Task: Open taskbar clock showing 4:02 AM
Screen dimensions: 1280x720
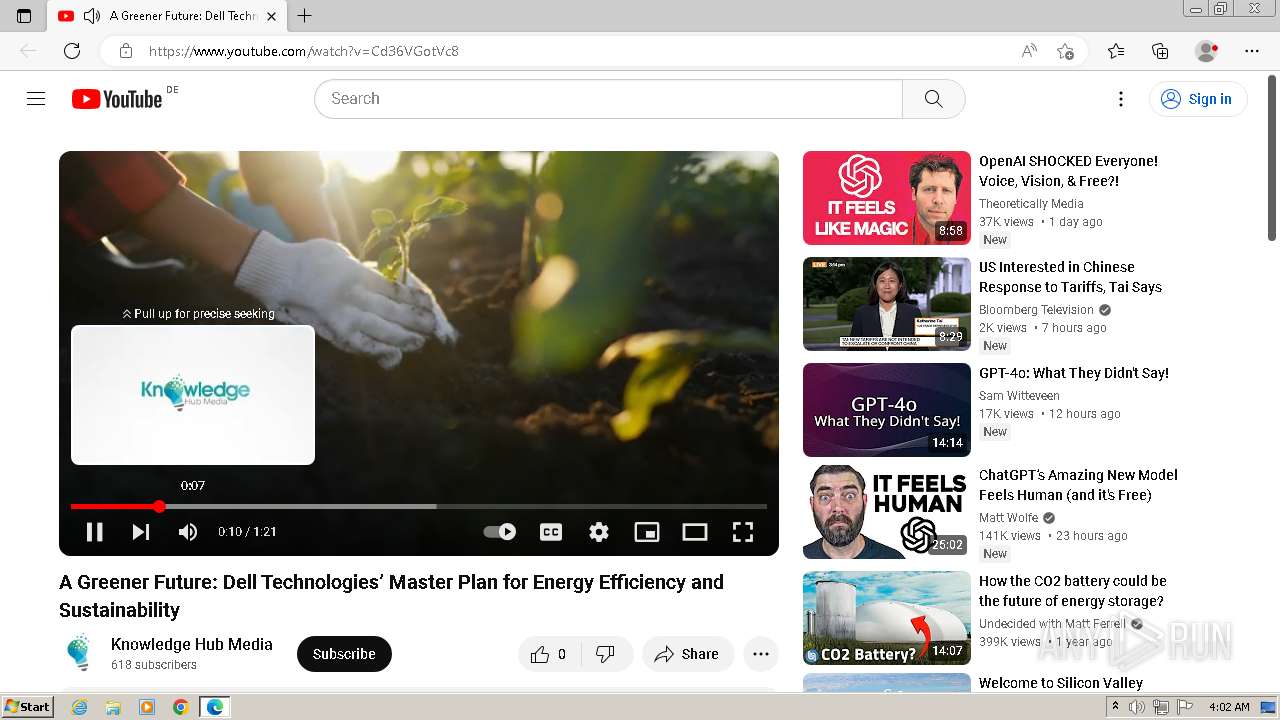Action: [x=1228, y=707]
